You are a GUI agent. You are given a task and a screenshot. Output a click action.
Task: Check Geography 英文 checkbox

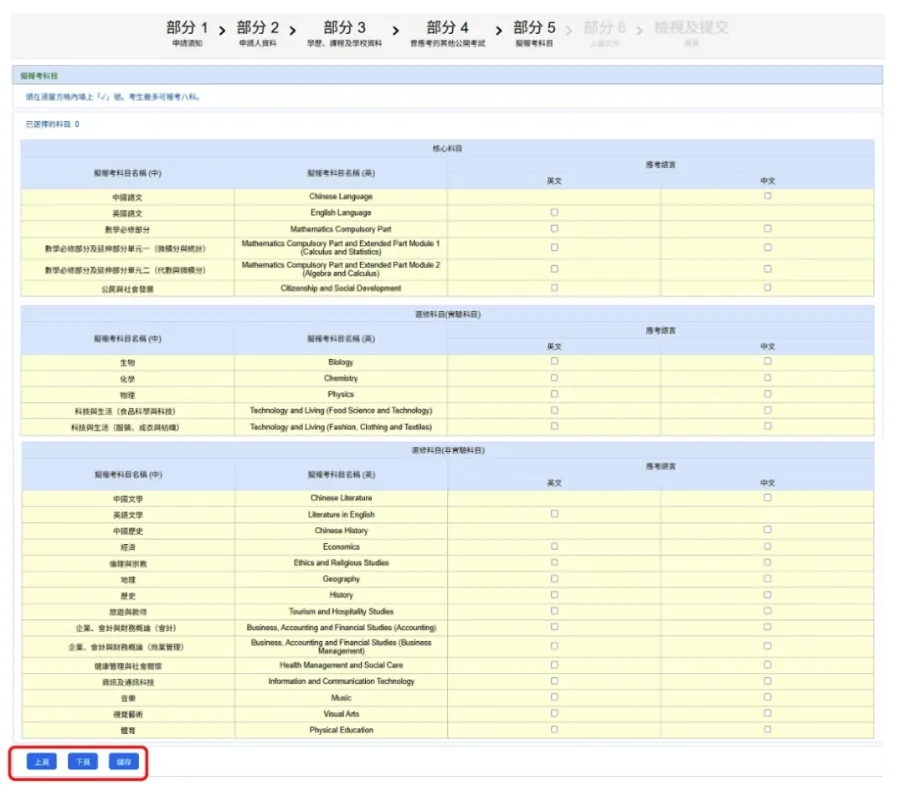[554, 578]
